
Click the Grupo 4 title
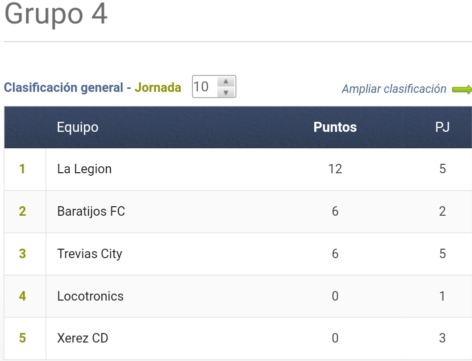[56, 13]
